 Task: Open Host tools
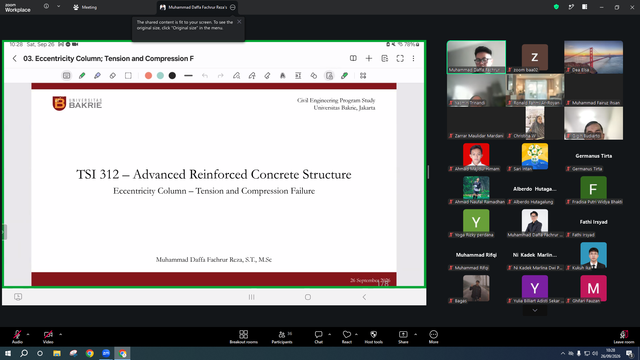tap(373, 337)
